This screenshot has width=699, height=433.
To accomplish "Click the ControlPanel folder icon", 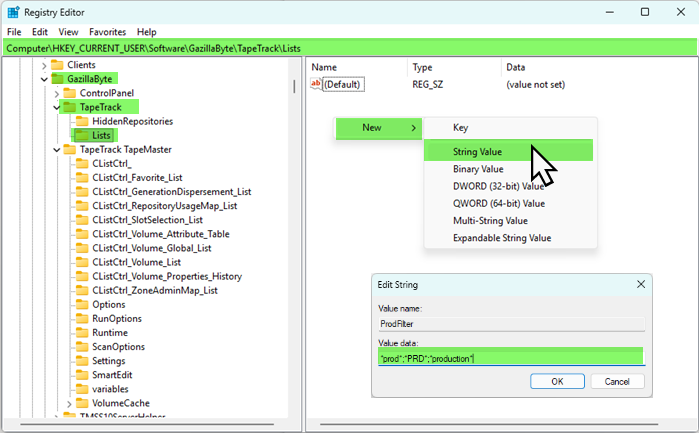I will pos(70,93).
